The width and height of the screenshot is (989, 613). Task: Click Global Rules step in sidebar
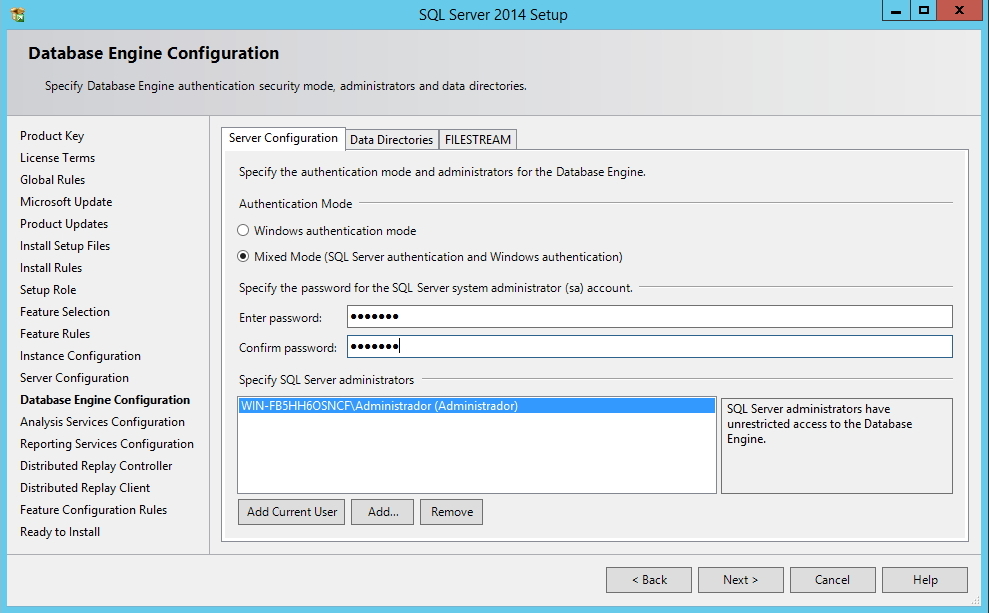(x=52, y=180)
